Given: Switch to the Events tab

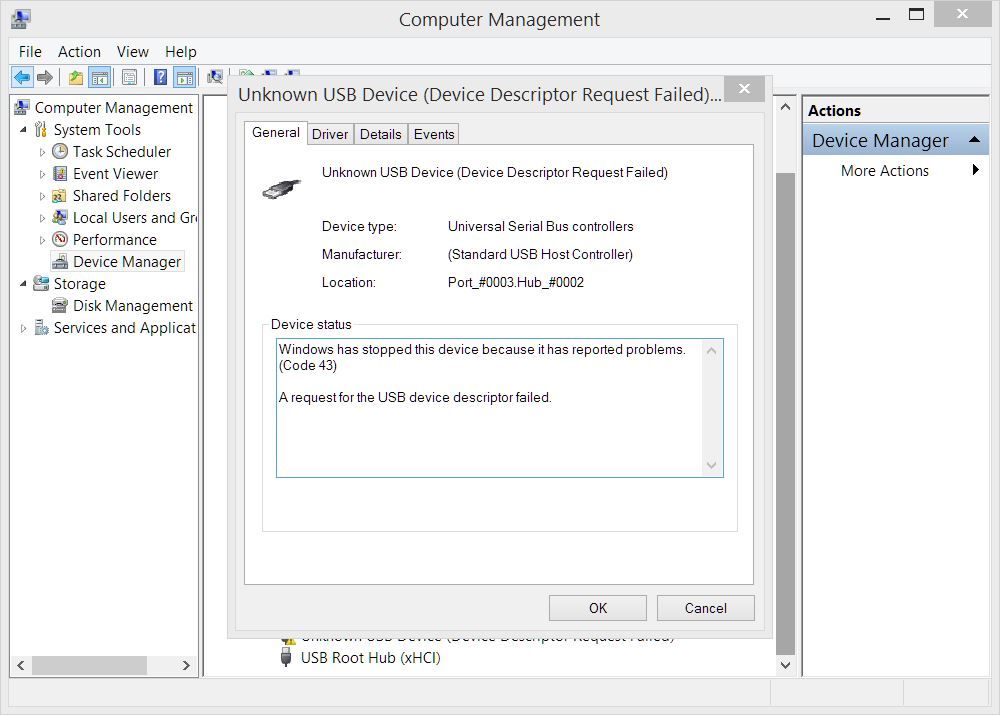Looking at the screenshot, I should click(x=434, y=134).
